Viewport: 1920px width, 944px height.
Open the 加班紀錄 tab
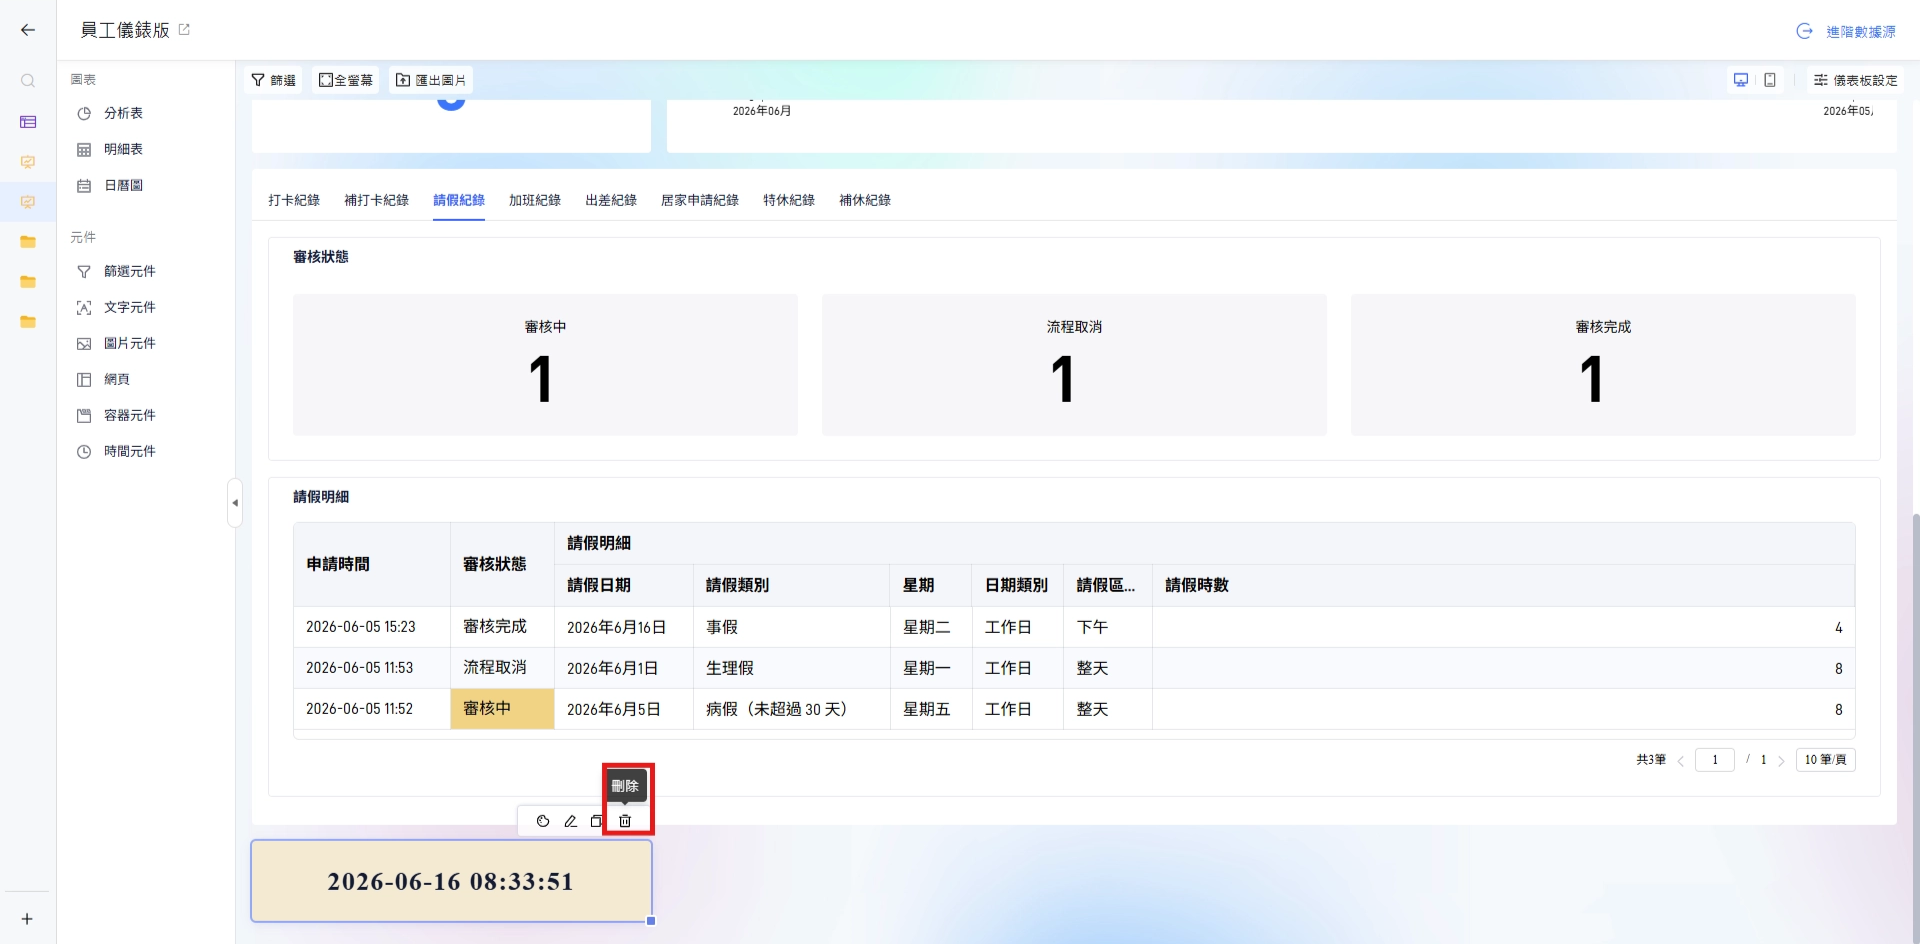coord(535,200)
